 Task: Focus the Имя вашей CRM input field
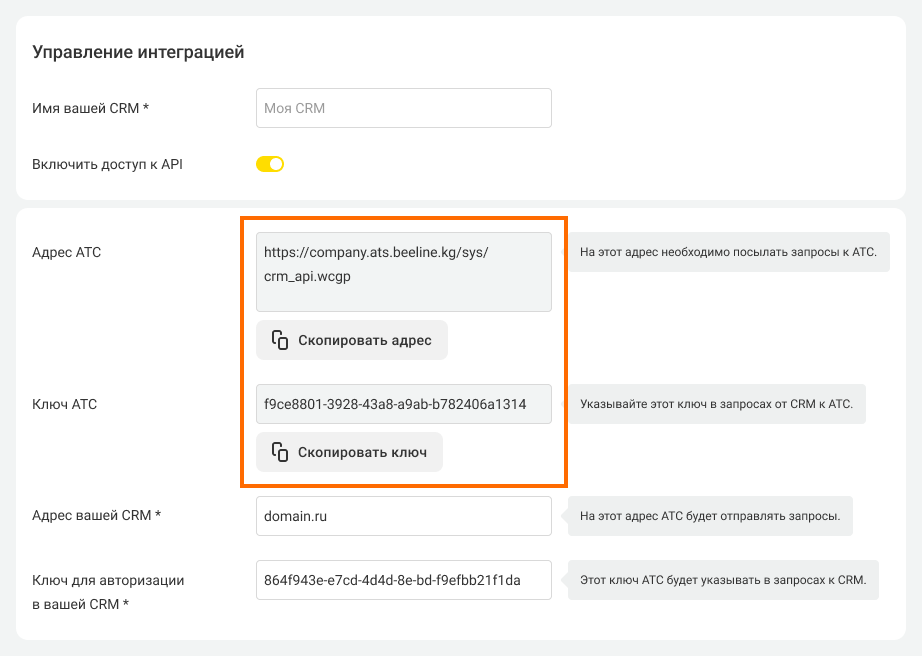pos(404,108)
